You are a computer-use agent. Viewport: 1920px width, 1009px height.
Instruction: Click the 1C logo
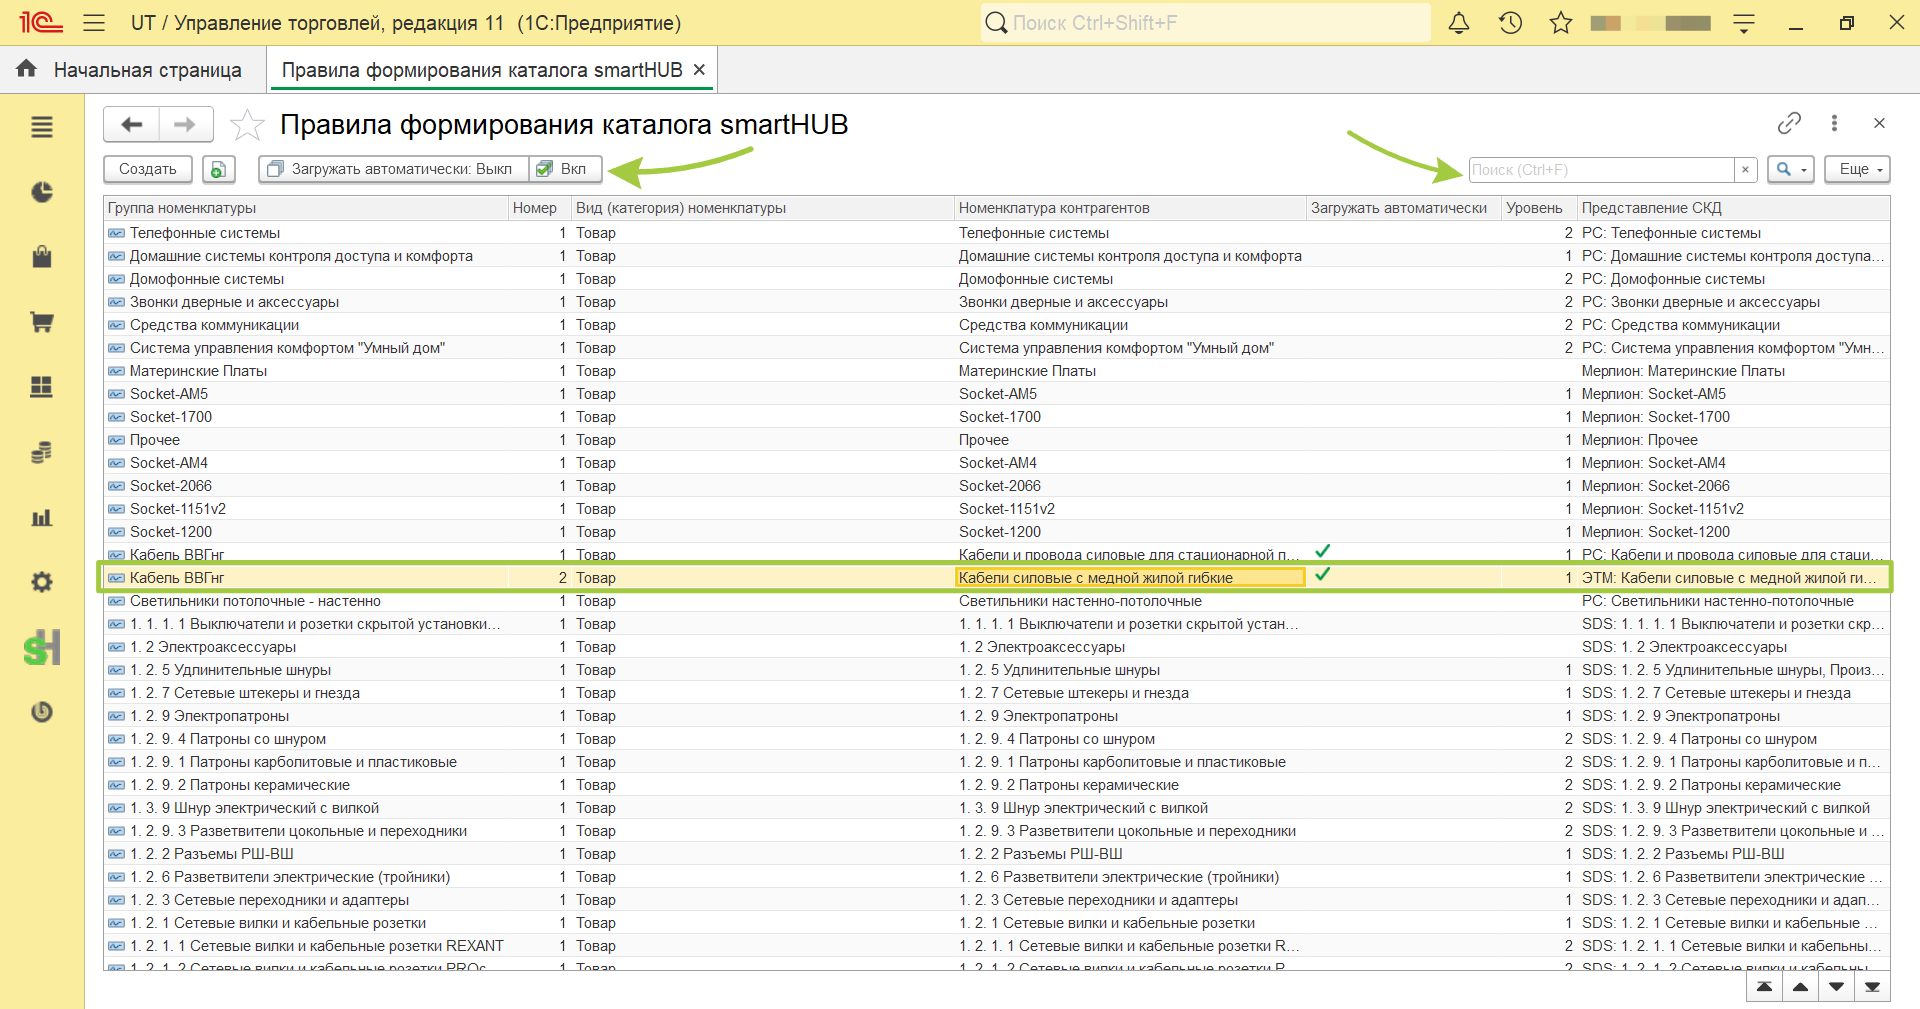[40, 23]
